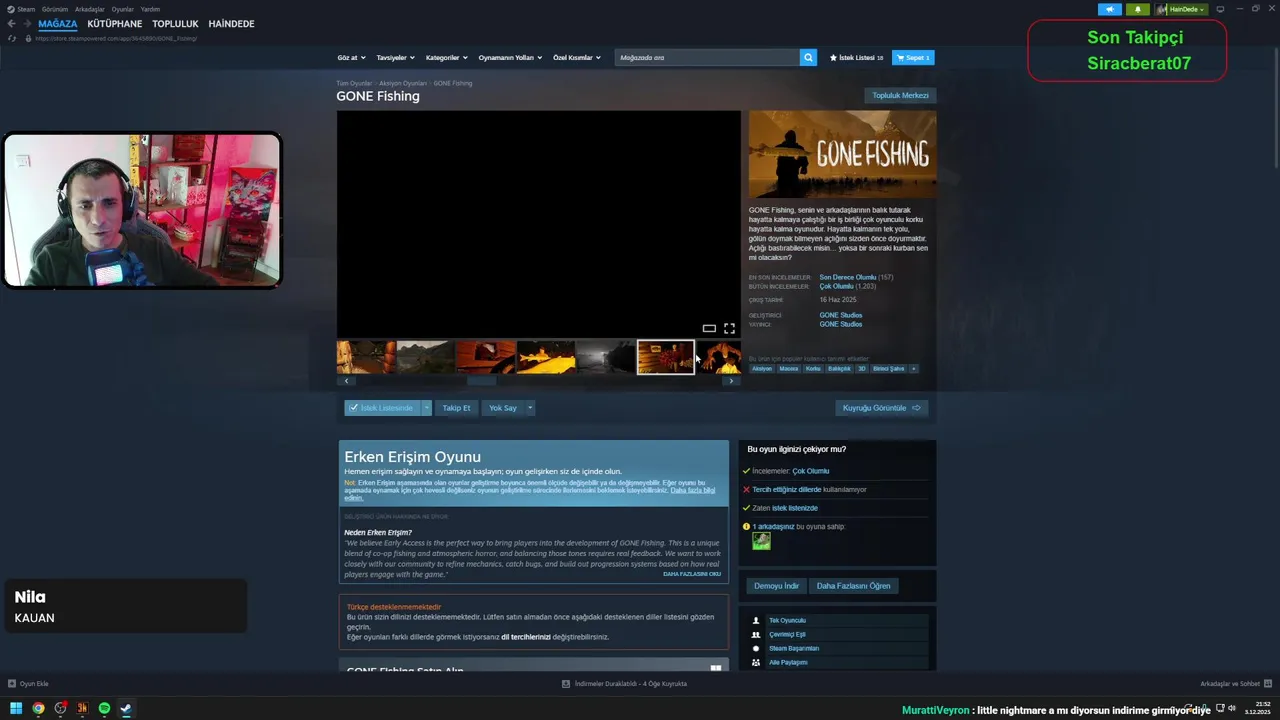Click the Daha Fazlasını Öğren button

pos(853,586)
